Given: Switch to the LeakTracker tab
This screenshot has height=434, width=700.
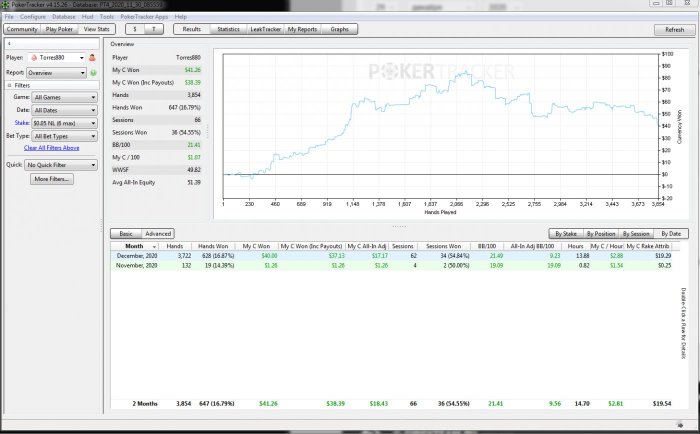Looking at the screenshot, I should click(265, 30).
